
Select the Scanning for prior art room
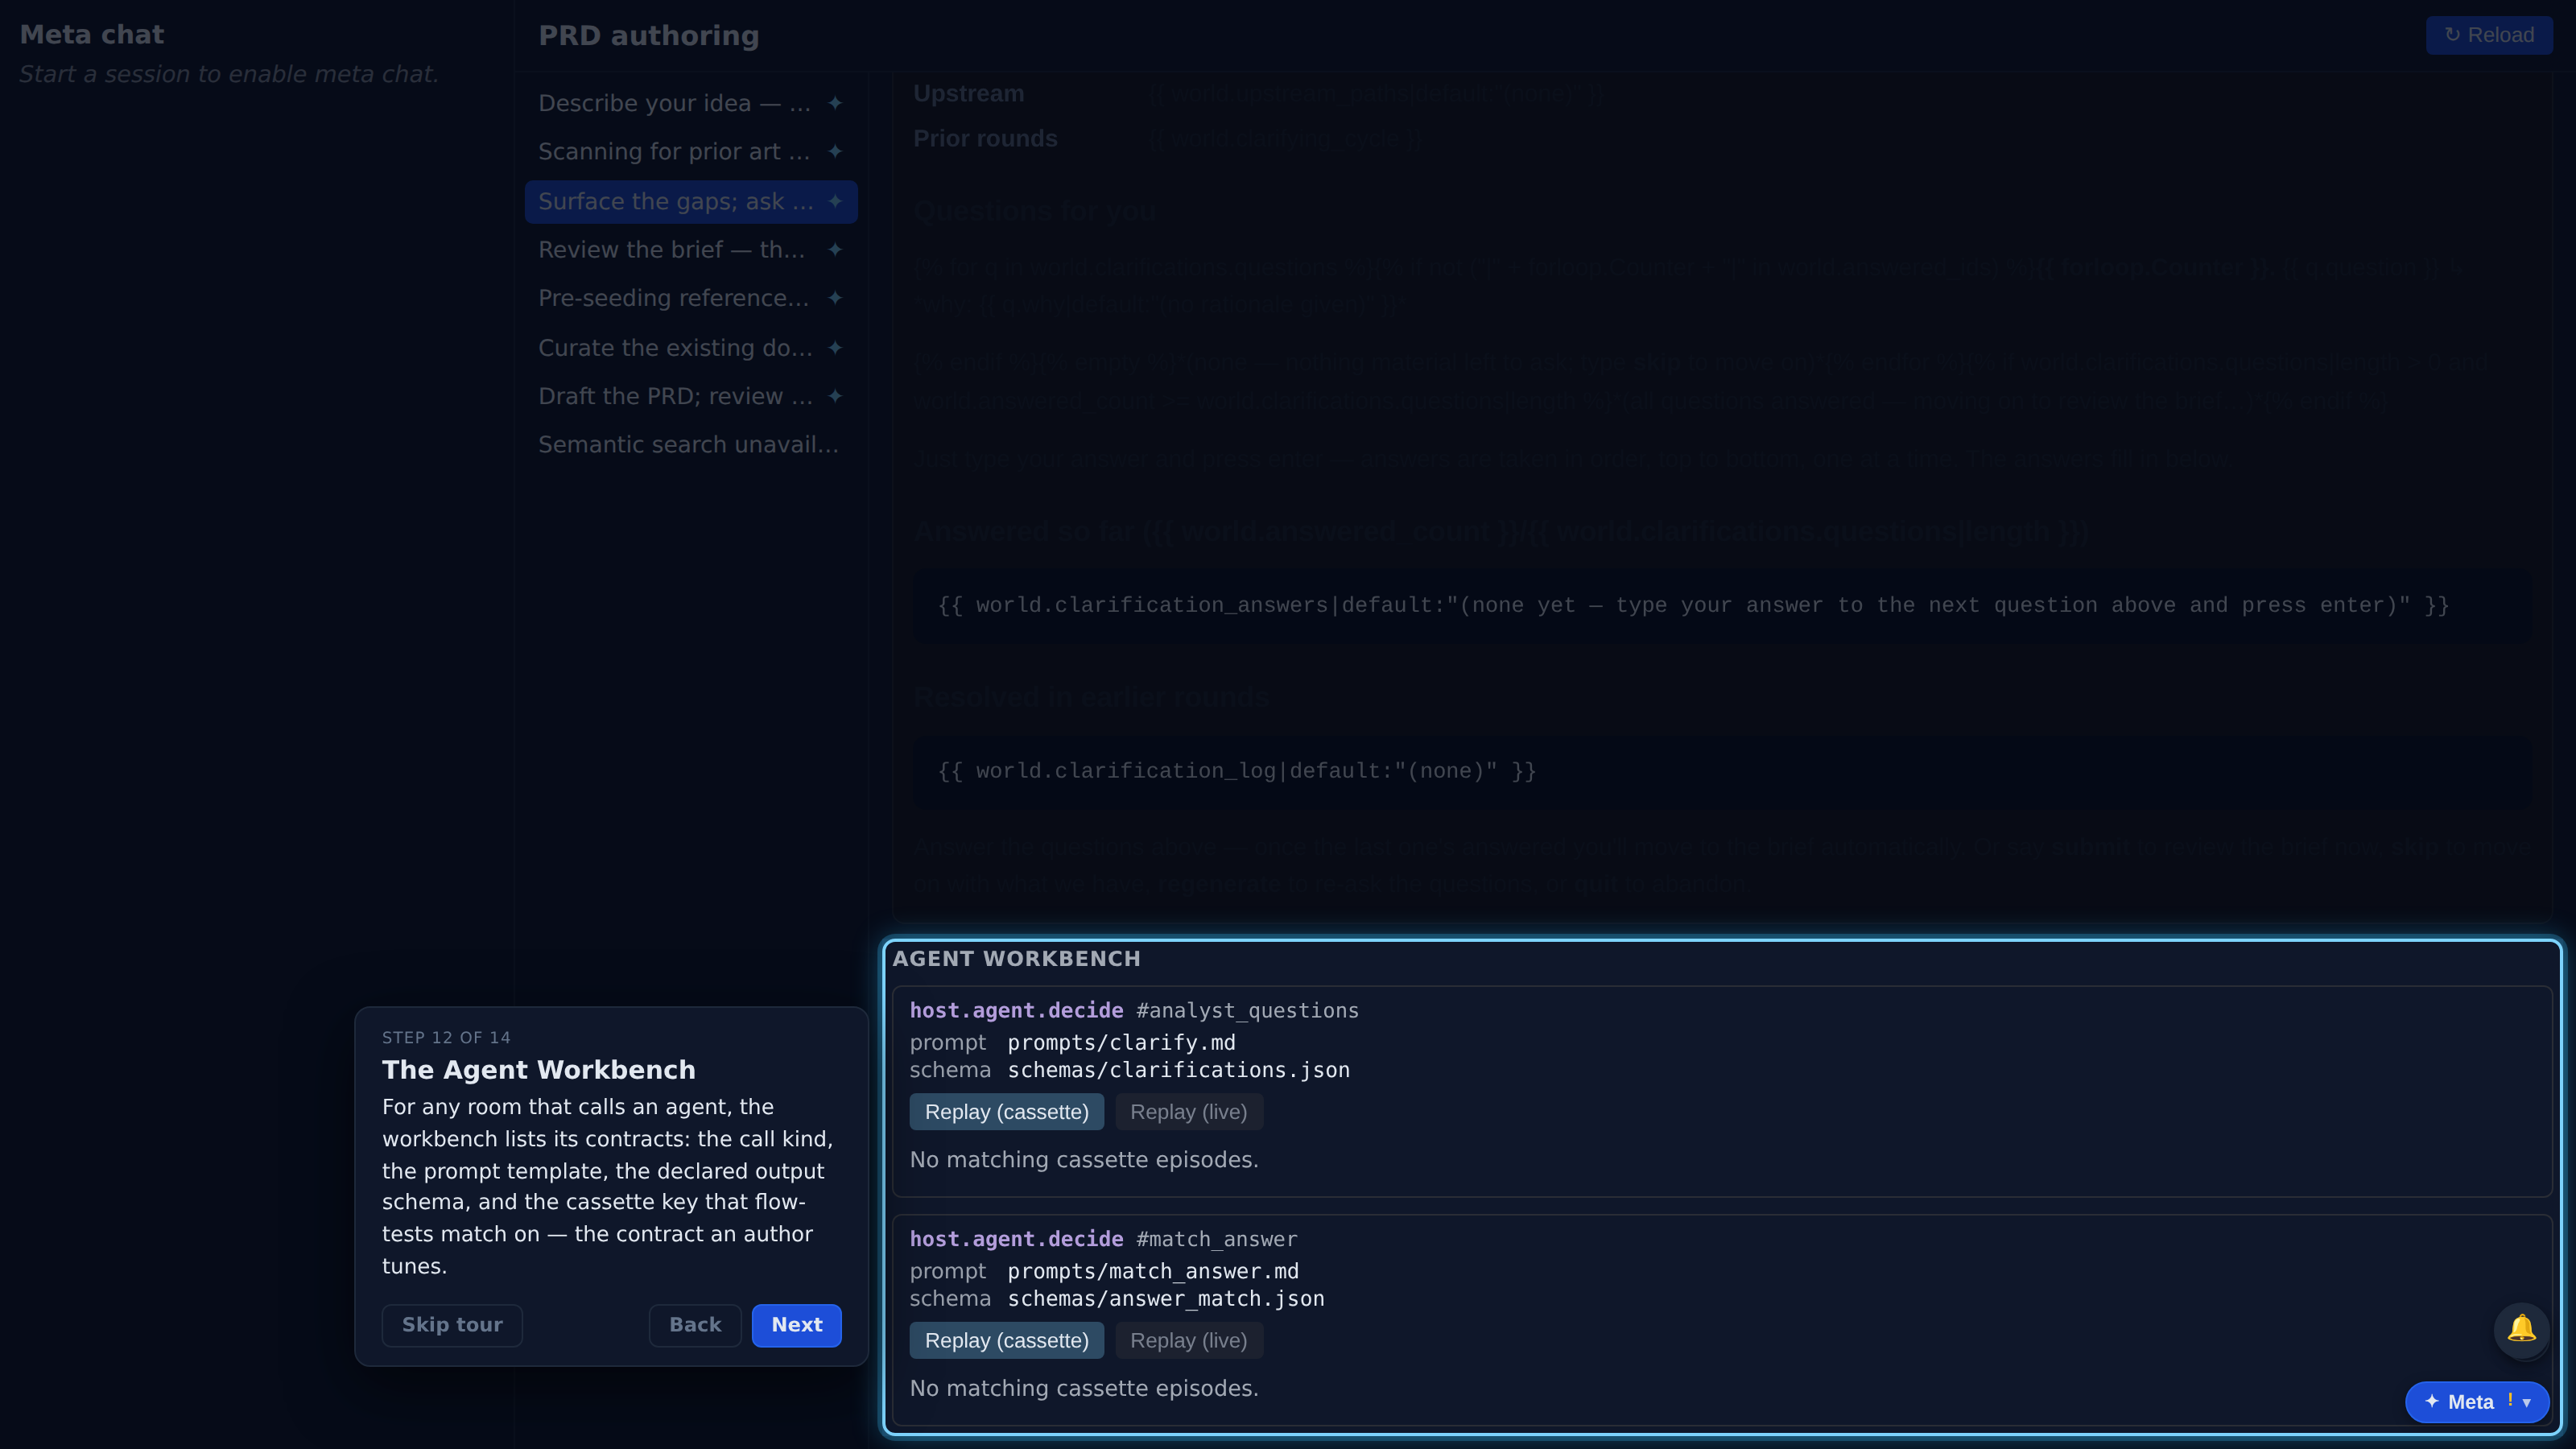tap(690, 151)
